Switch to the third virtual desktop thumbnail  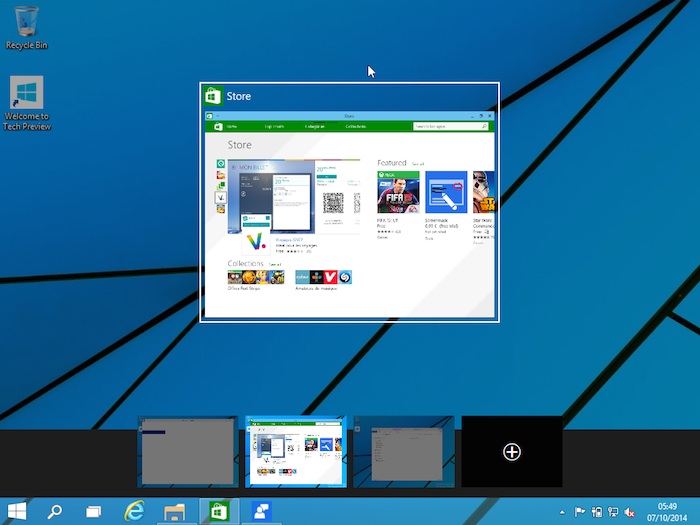coord(403,452)
